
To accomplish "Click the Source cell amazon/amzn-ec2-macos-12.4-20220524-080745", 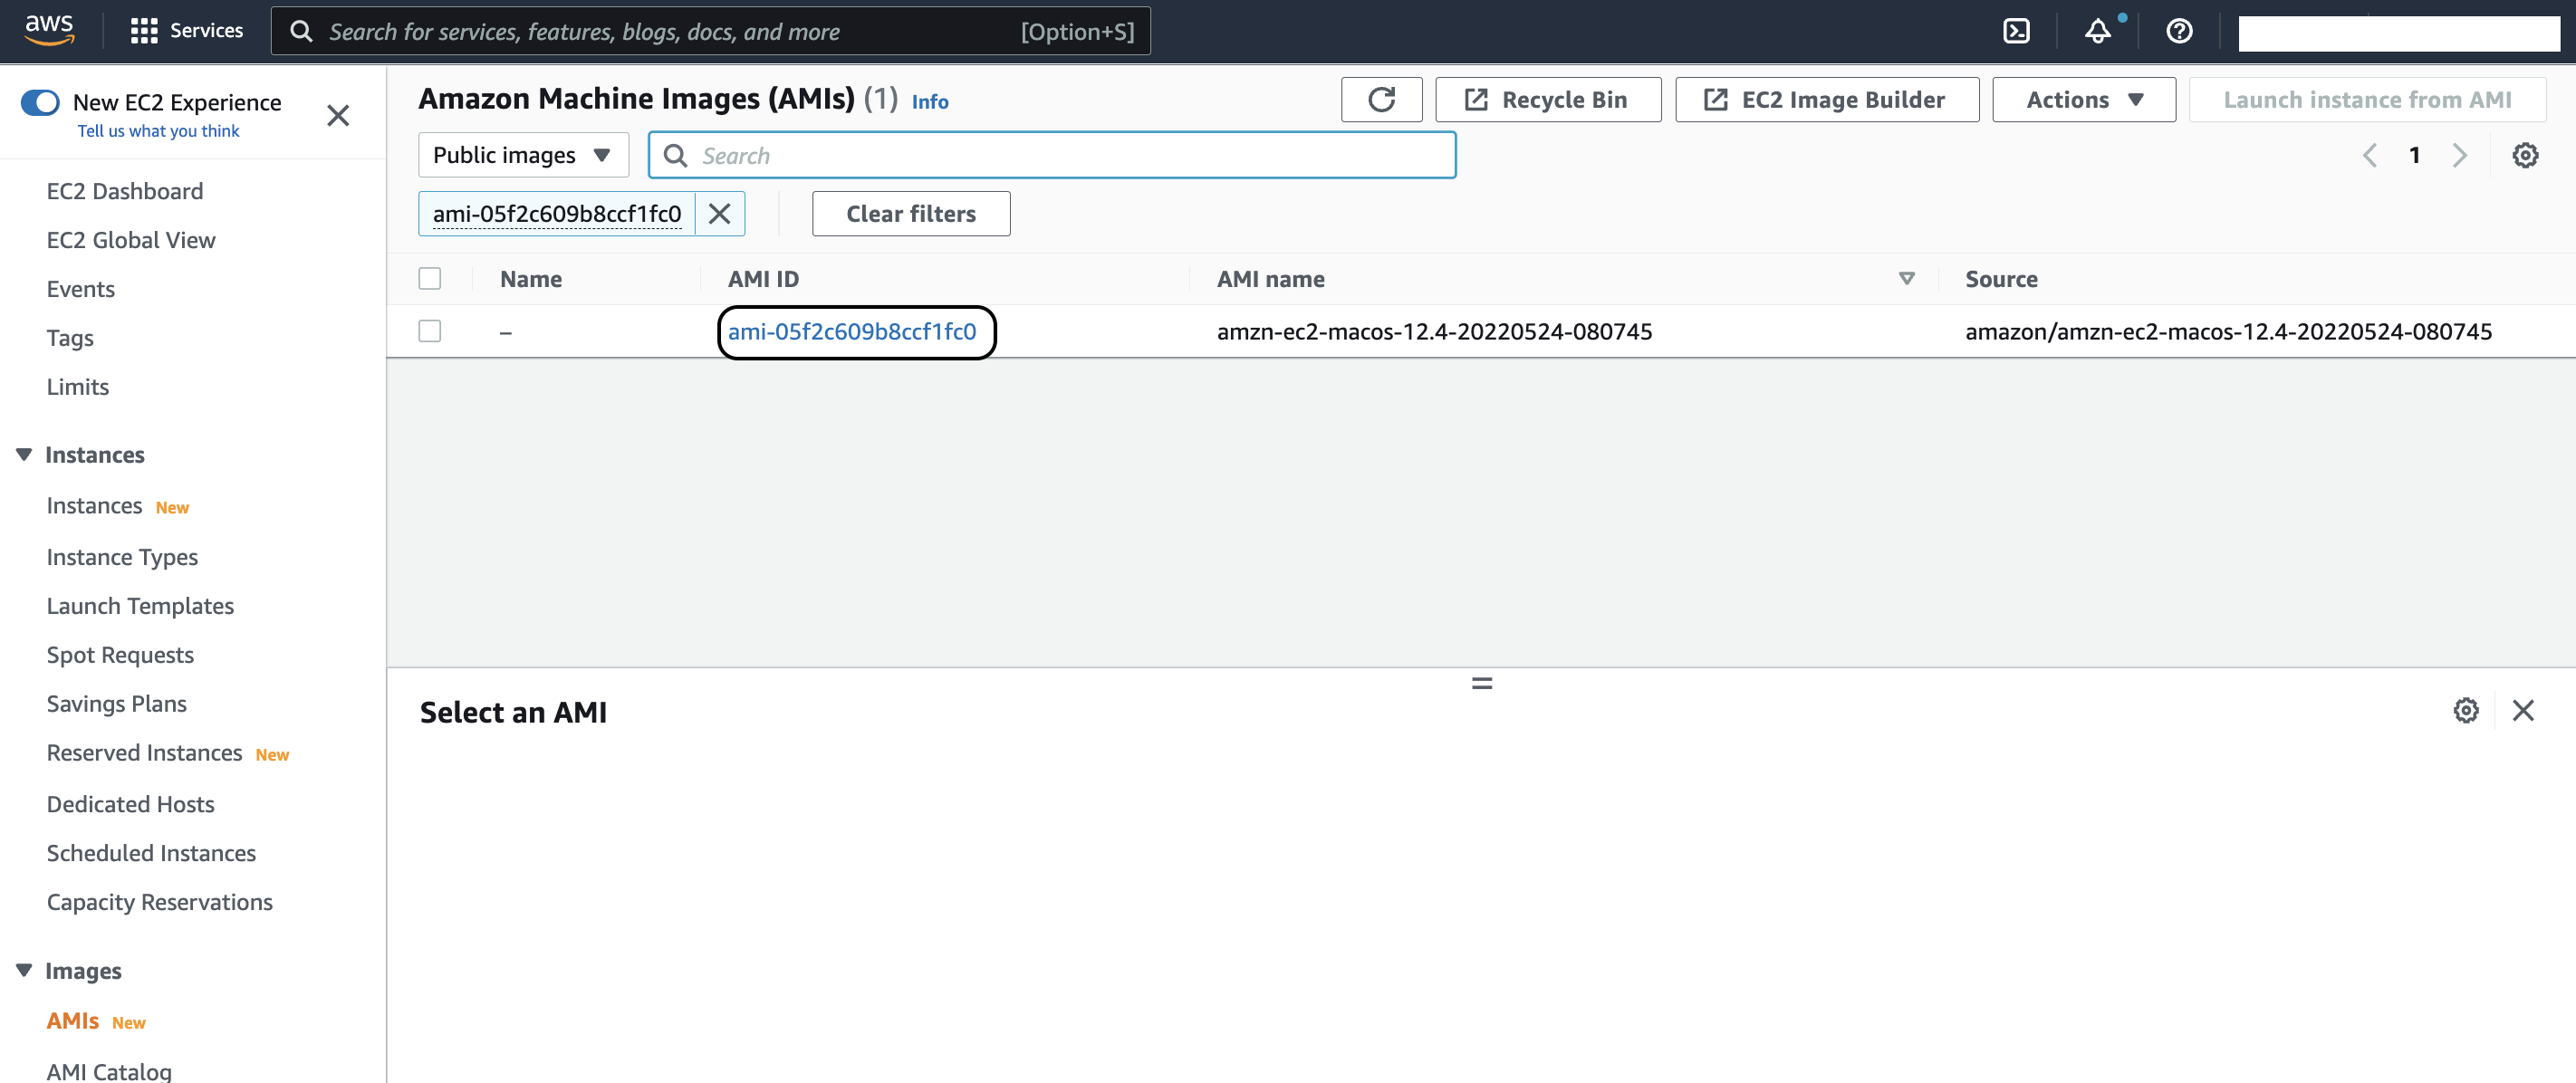I will tap(2228, 331).
